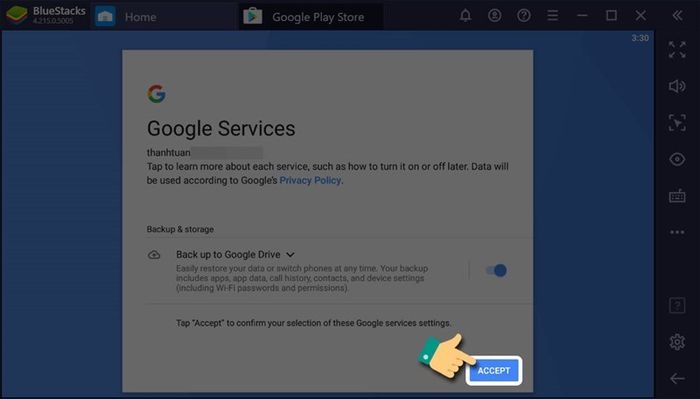700x399 pixels.
Task: Open the account profile icon
Action: 494,16
